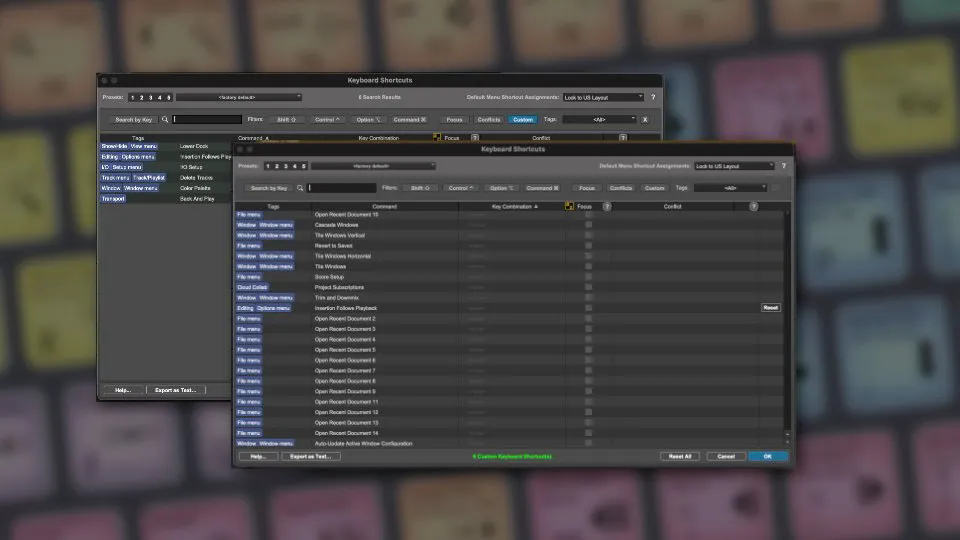Viewport: 960px width, 540px height.
Task: Toggle the Focus checkbox for Cascade Windows
Action: tap(588, 225)
